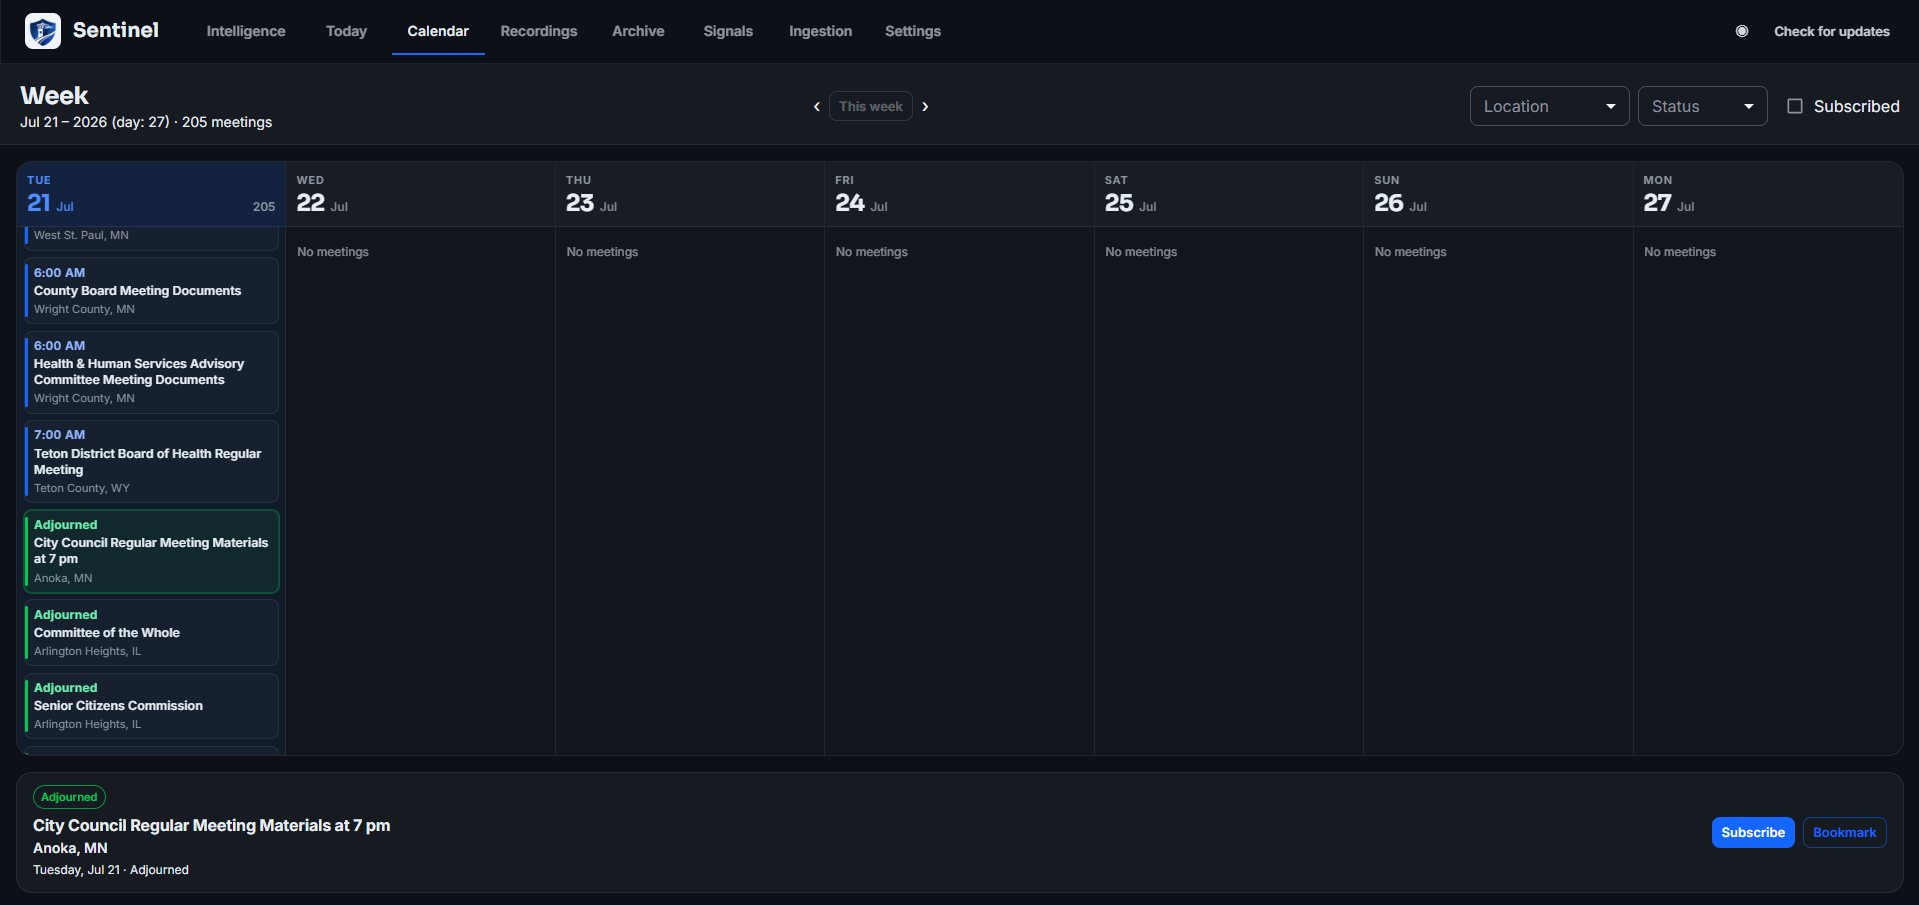Open the Signals tab

tap(728, 31)
